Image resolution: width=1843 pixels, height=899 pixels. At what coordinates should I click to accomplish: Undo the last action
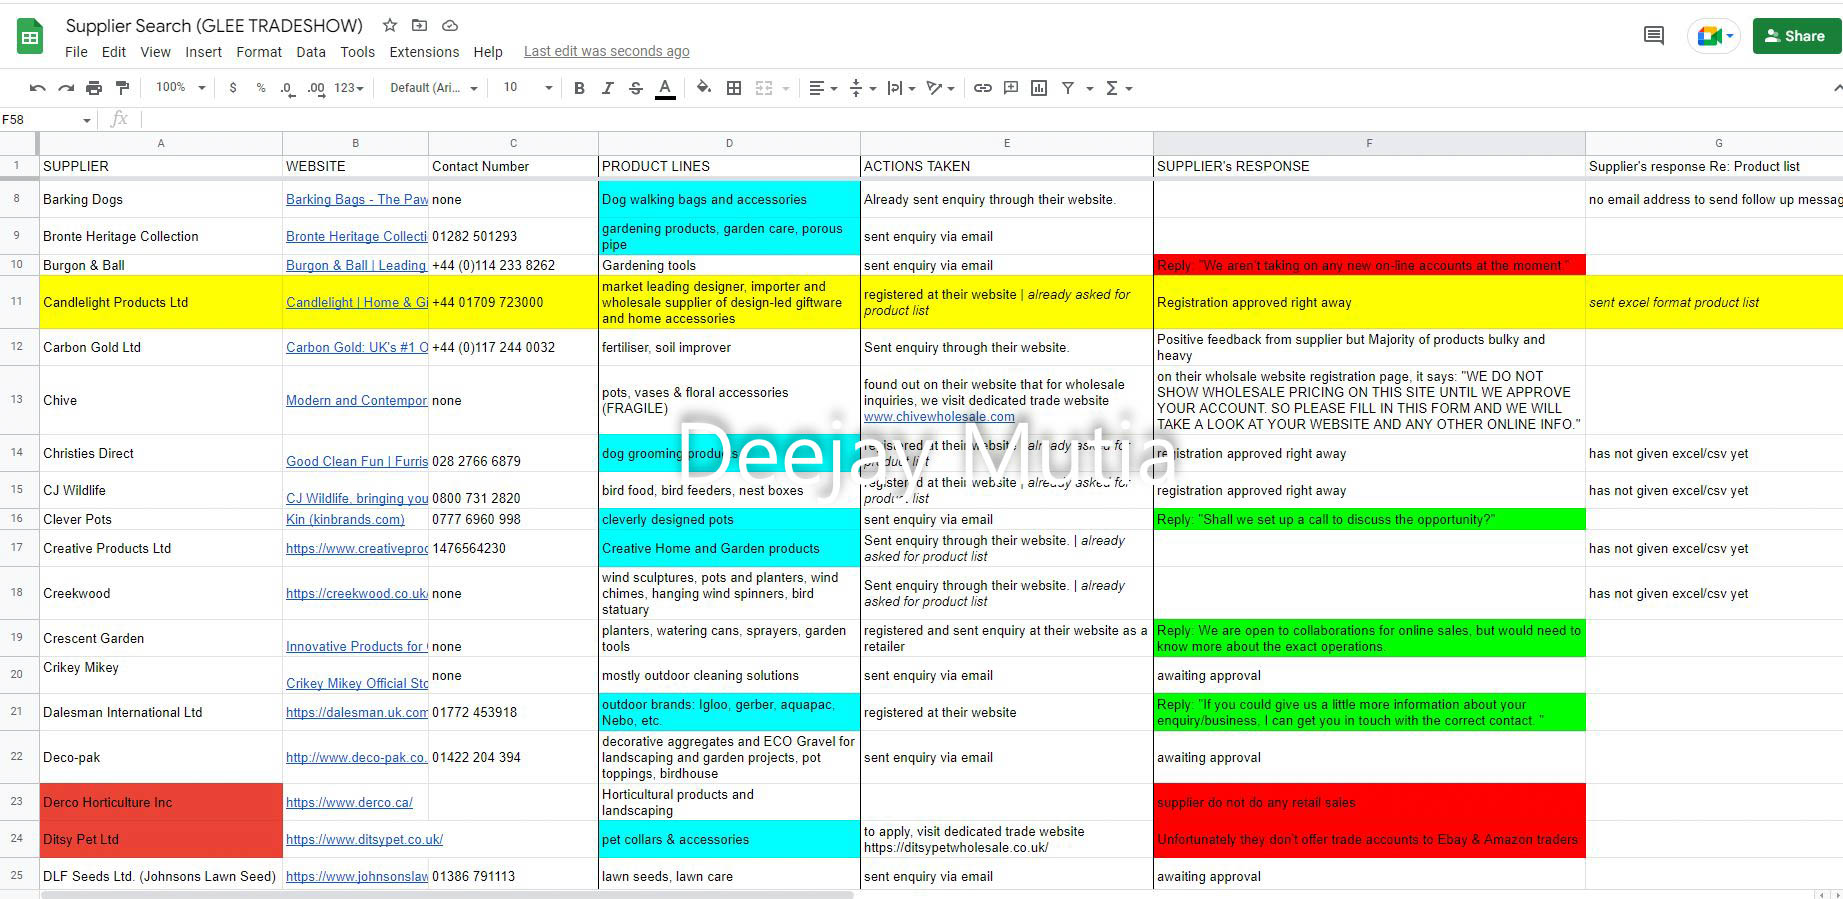coord(38,88)
